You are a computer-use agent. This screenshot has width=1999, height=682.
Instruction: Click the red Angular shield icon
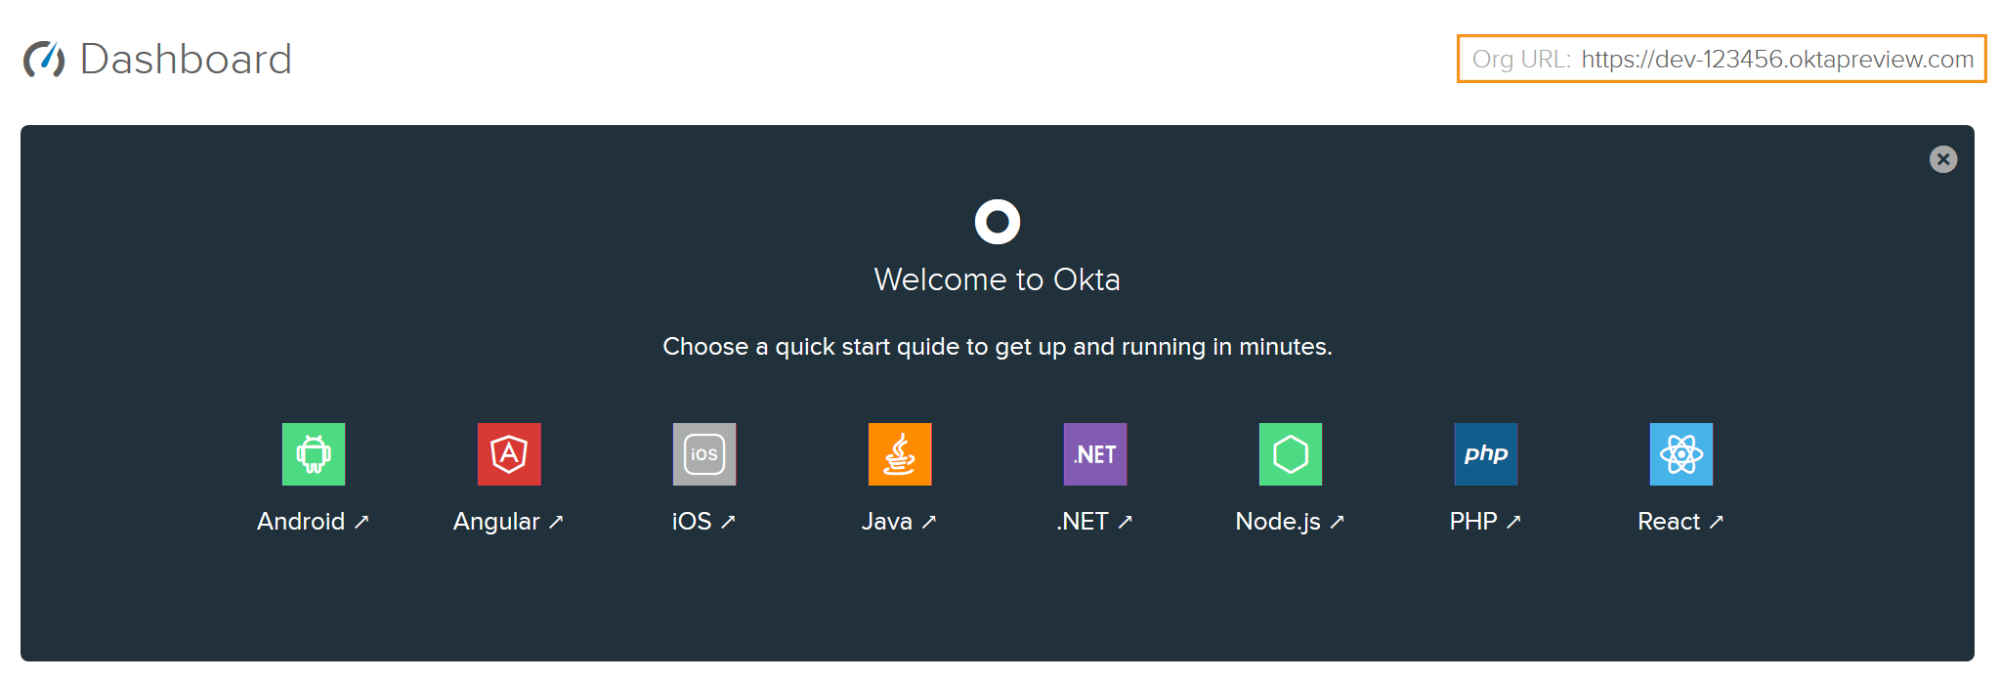coord(509,454)
